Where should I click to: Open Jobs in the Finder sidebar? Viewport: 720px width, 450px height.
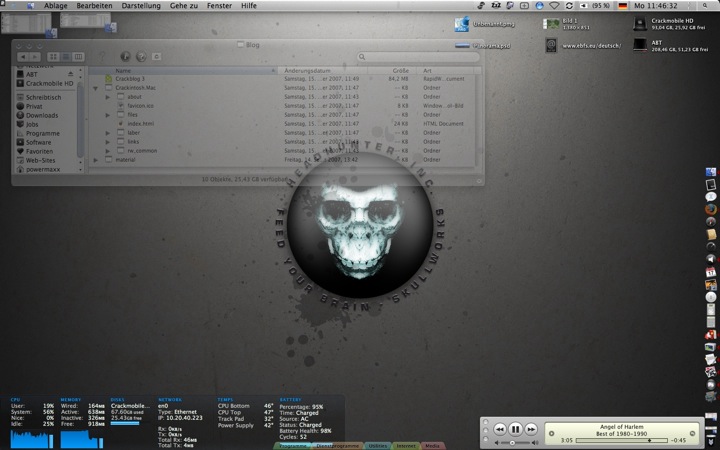point(28,124)
